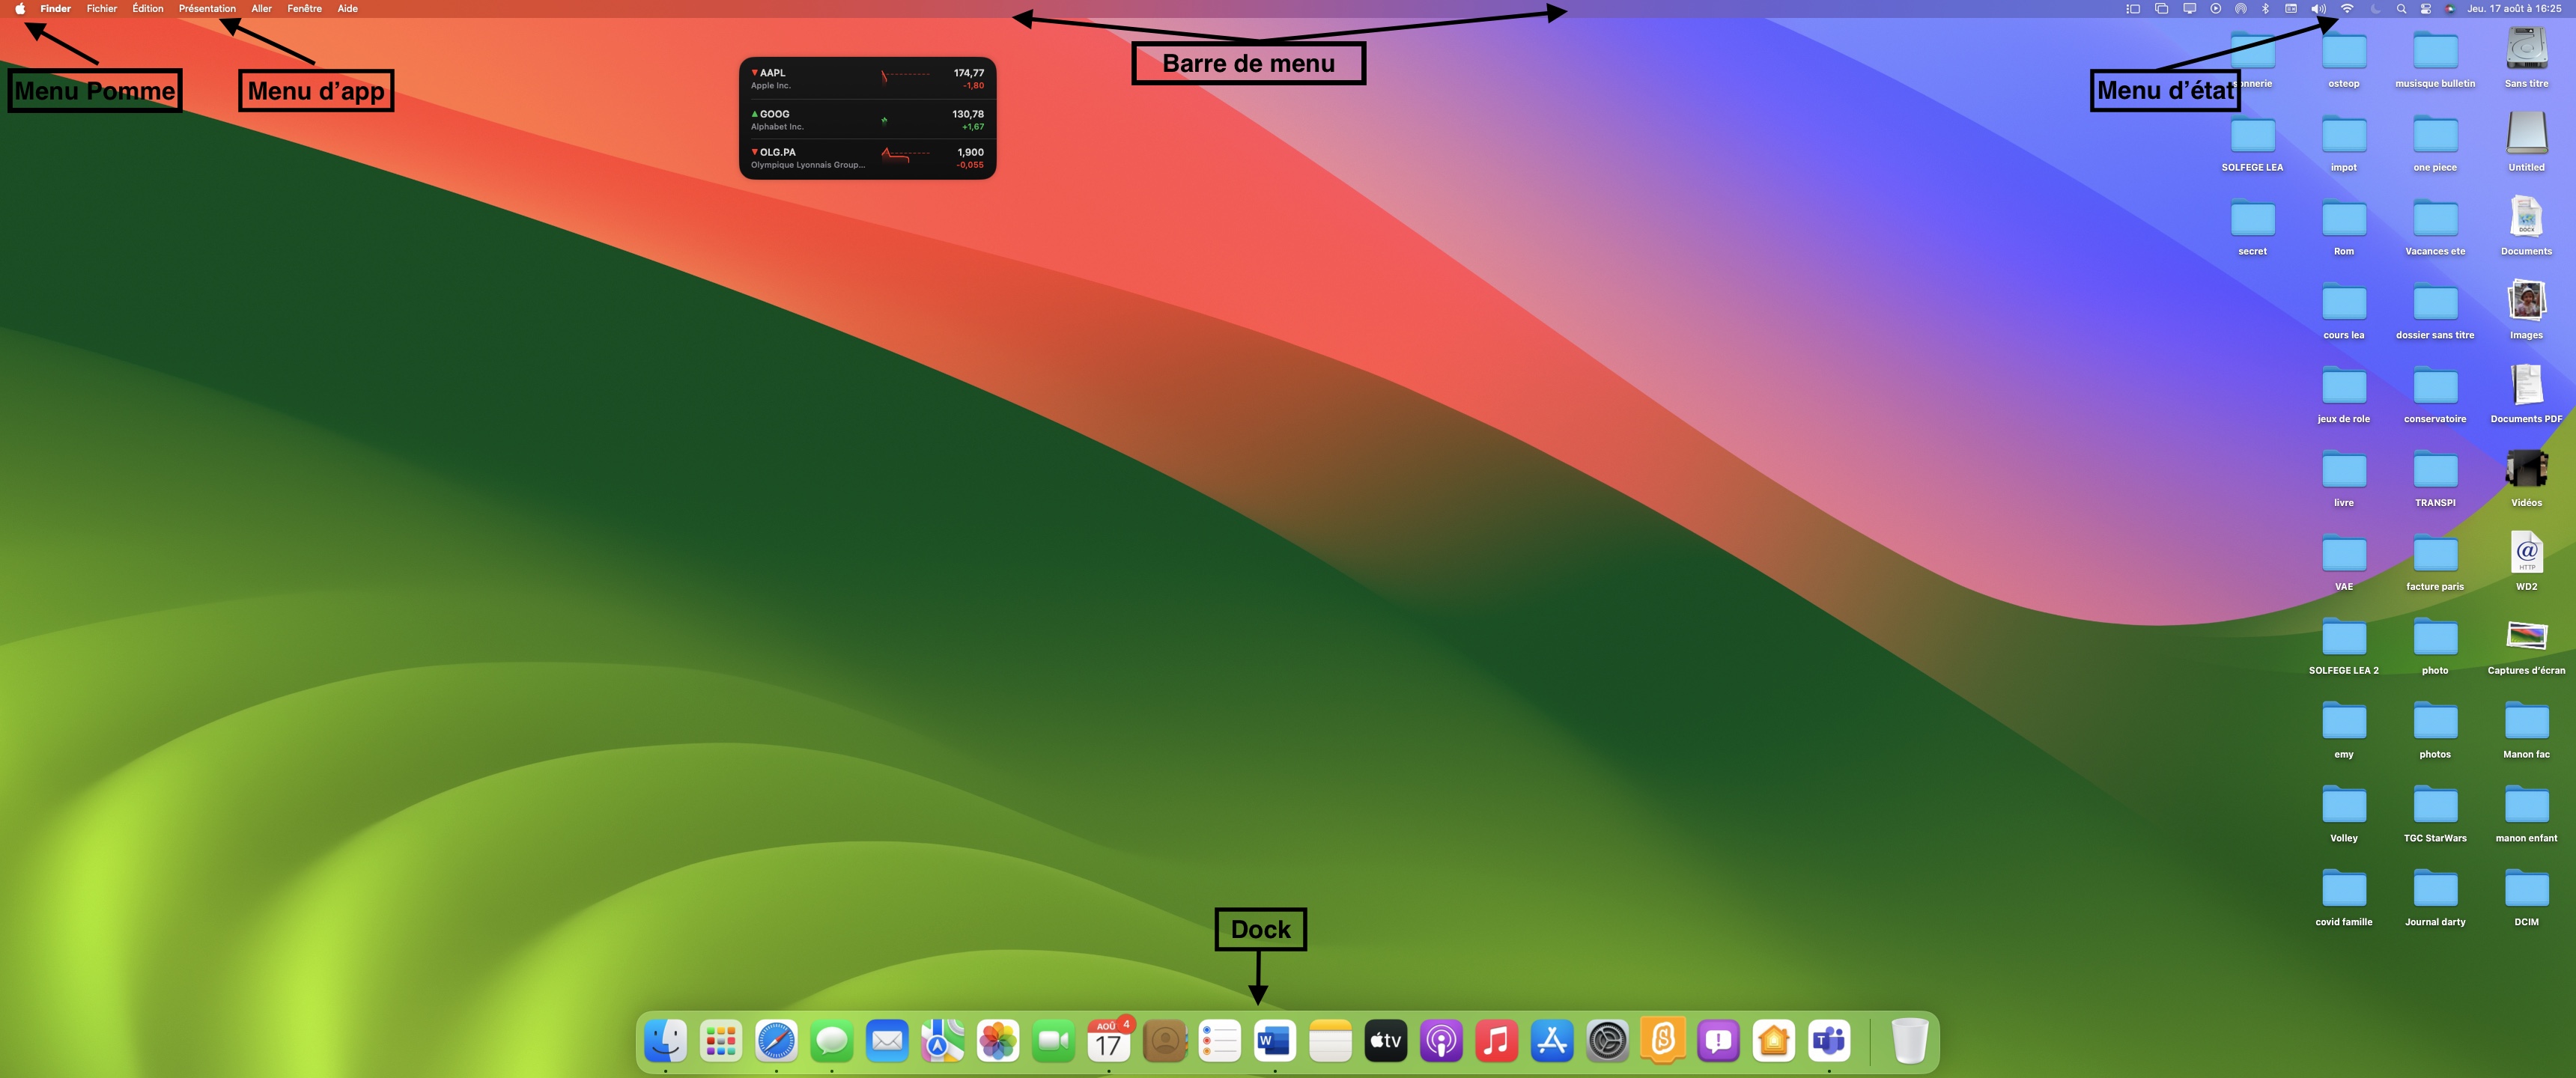
Task: Open the Aller menu
Action: pyautogui.click(x=261, y=8)
